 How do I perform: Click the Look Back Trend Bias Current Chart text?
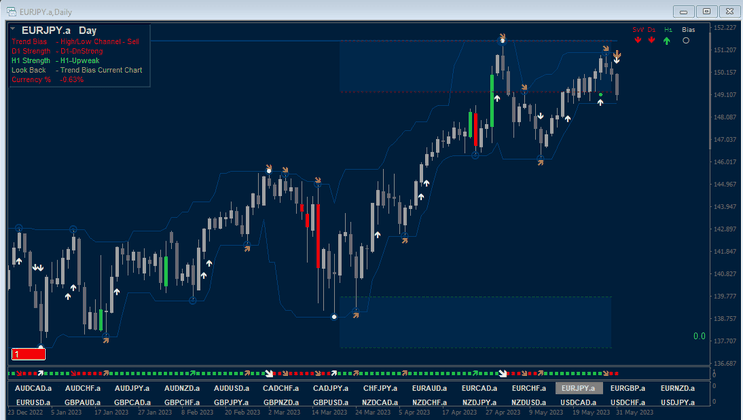pyautogui.click(x=77, y=70)
